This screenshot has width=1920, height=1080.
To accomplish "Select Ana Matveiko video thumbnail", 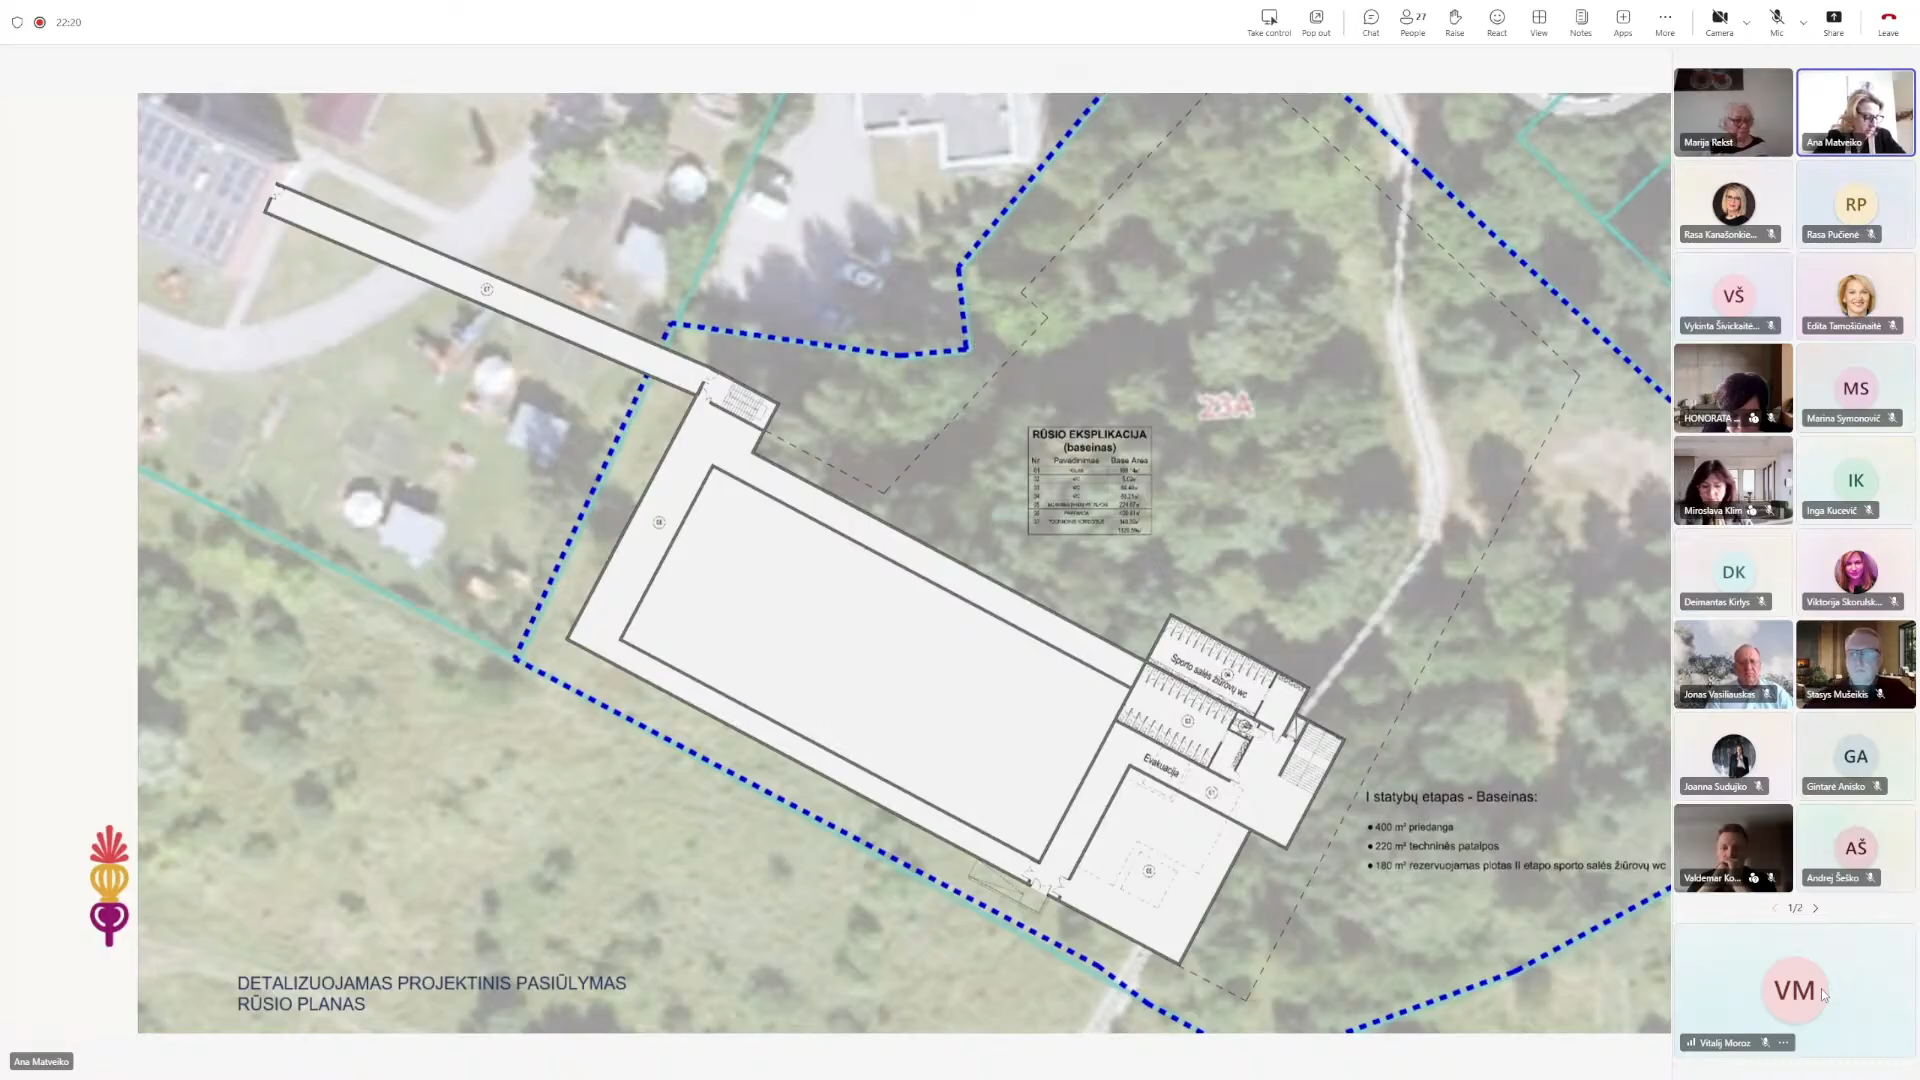I will [1855, 112].
